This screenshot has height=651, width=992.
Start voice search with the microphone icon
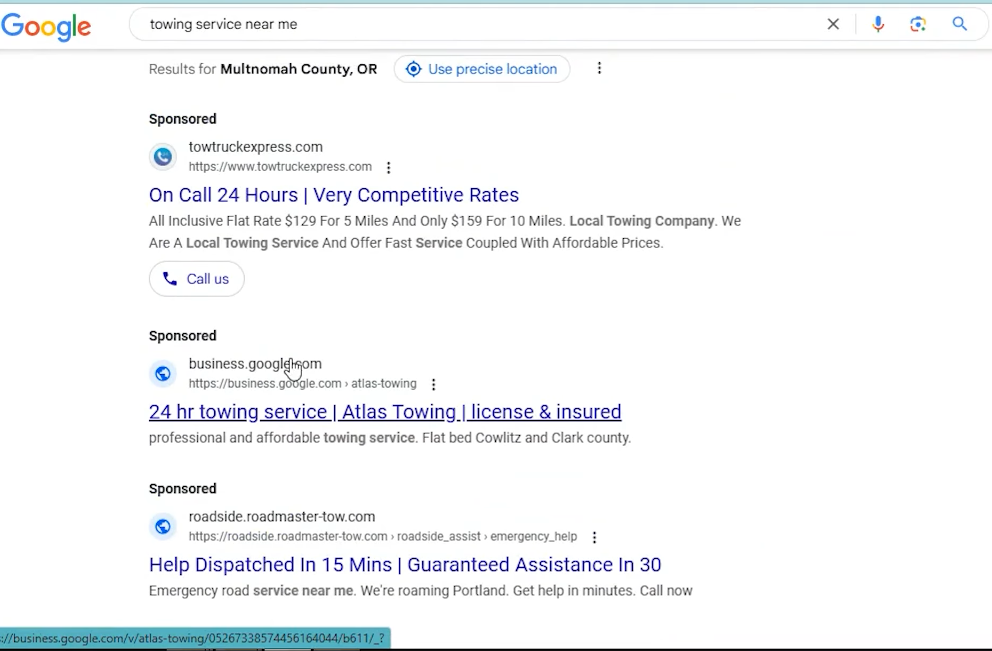coord(878,24)
